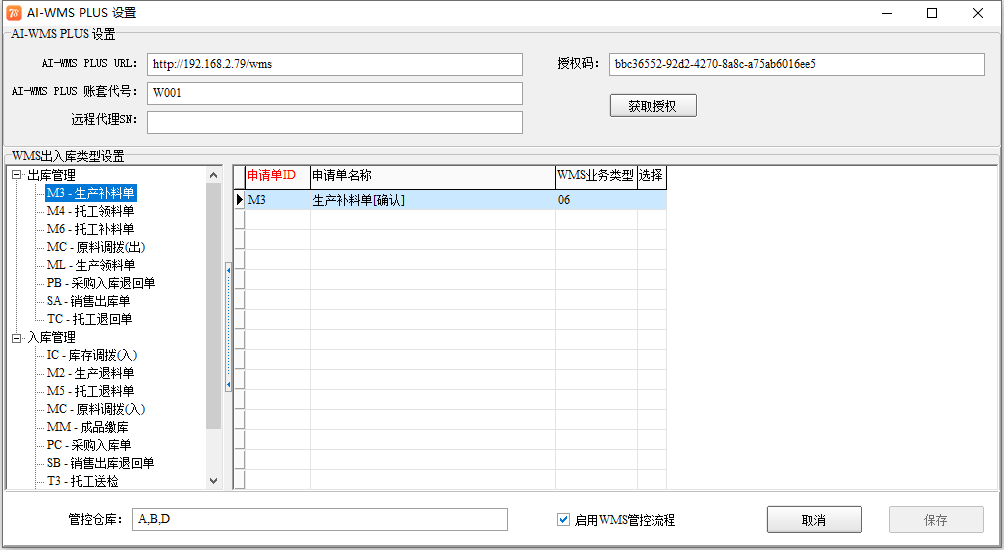Click the tree scrollbar up arrow

214,175
